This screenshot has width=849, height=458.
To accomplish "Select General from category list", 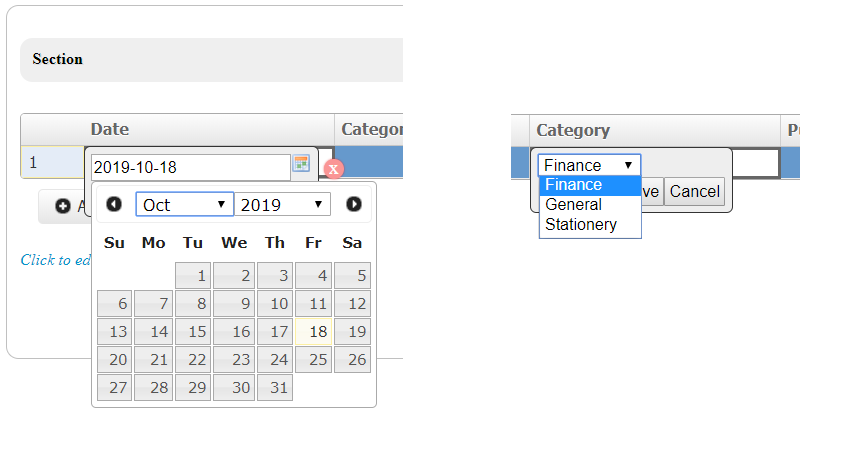I will click(574, 205).
